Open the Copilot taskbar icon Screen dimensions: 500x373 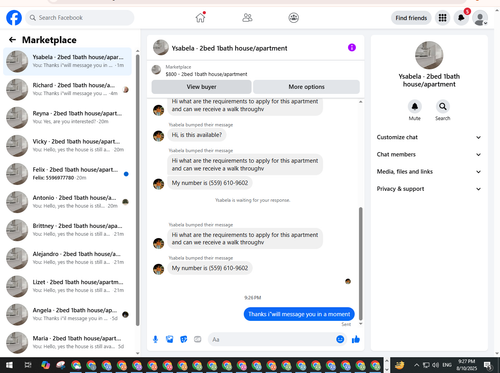point(45,365)
